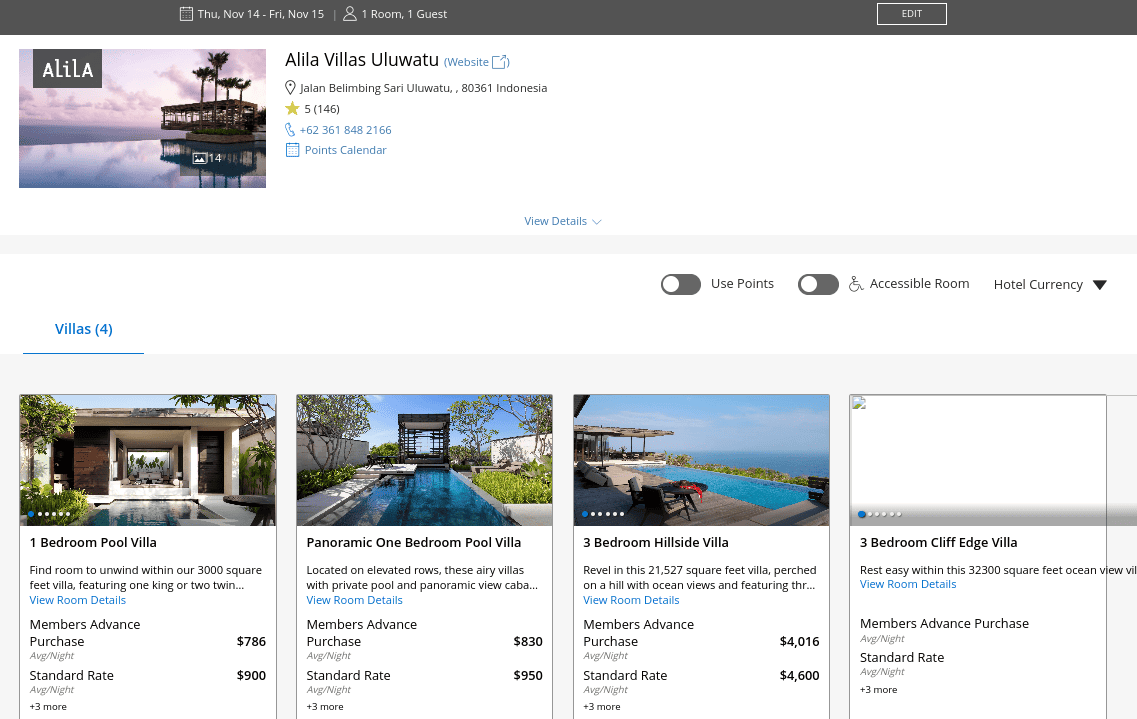The width and height of the screenshot is (1137, 719).
Task: Select the $4,016 Members Advance Purchase rate
Action: click(799, 641)
